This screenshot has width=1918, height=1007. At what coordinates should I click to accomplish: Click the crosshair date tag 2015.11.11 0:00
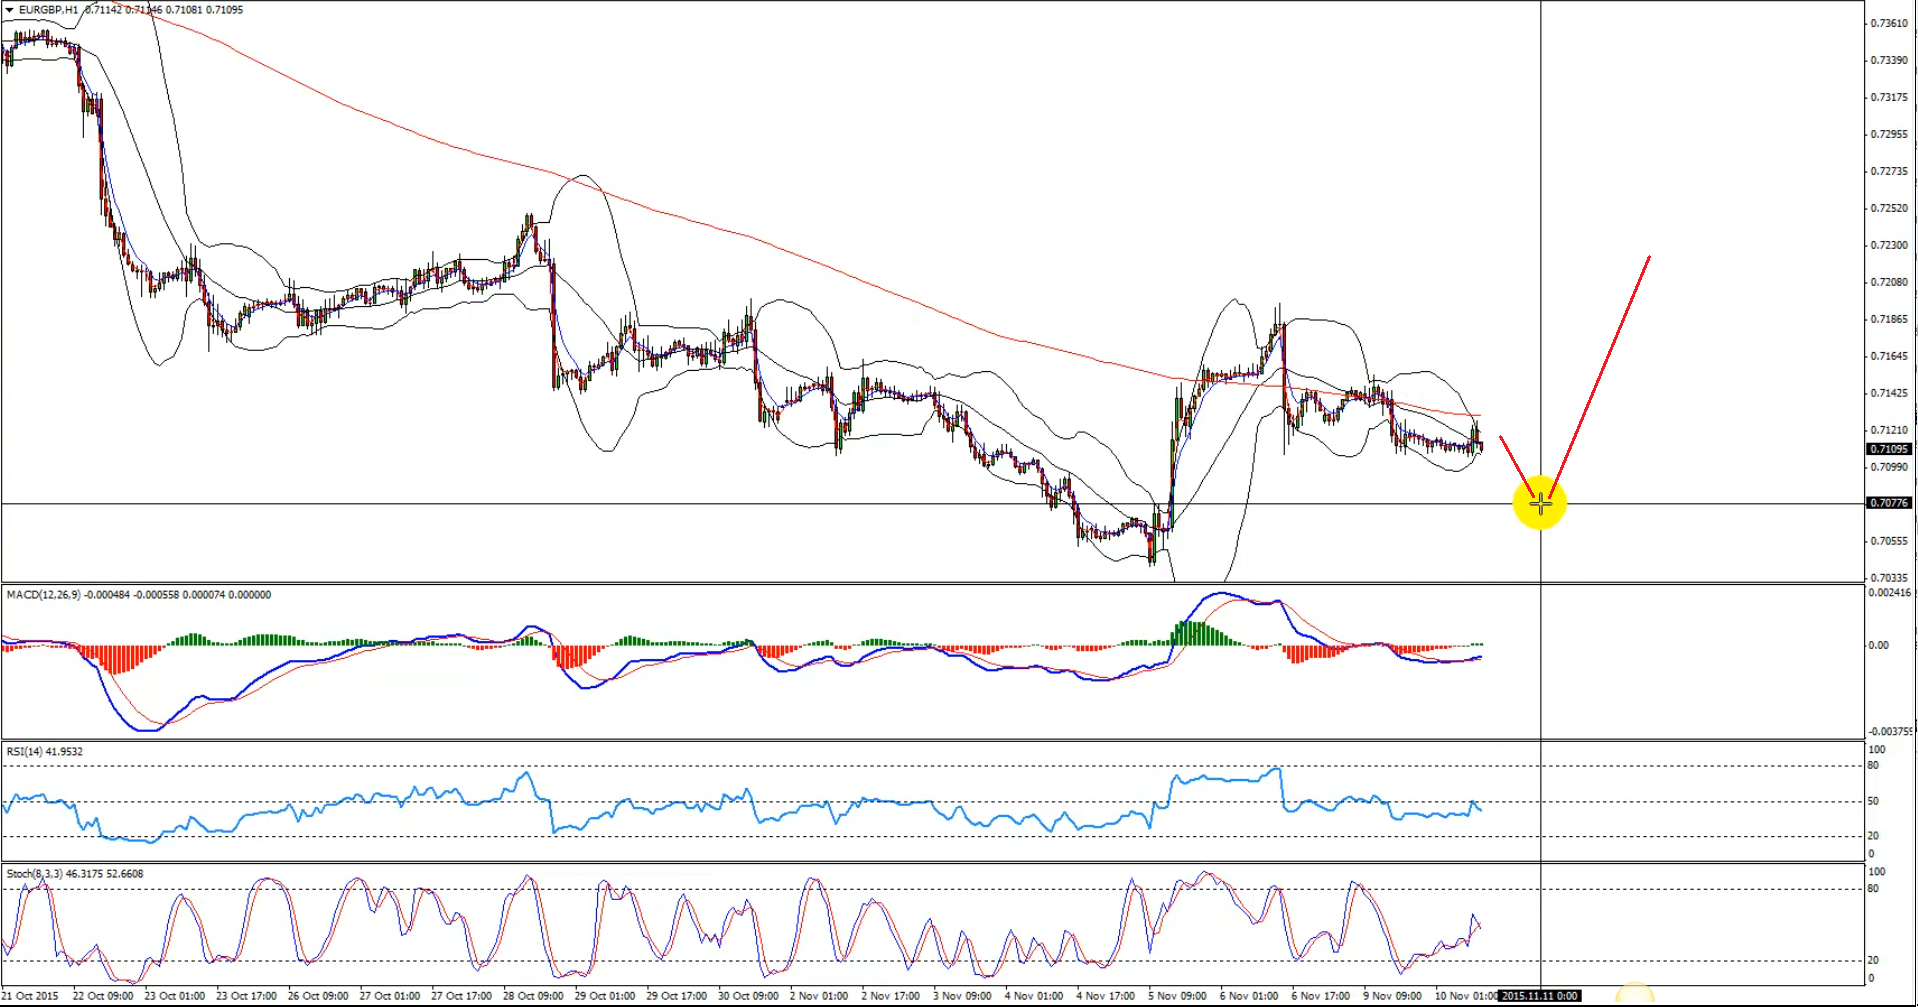pos(1539,996)
